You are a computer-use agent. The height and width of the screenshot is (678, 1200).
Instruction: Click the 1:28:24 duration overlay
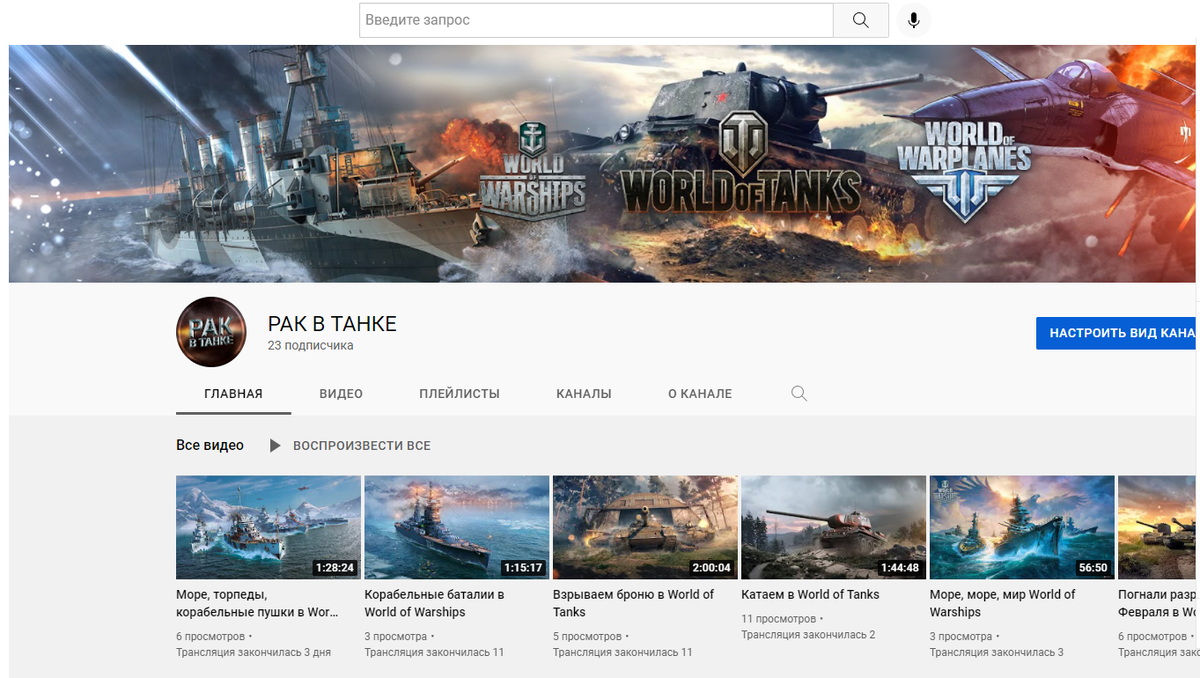336,565
